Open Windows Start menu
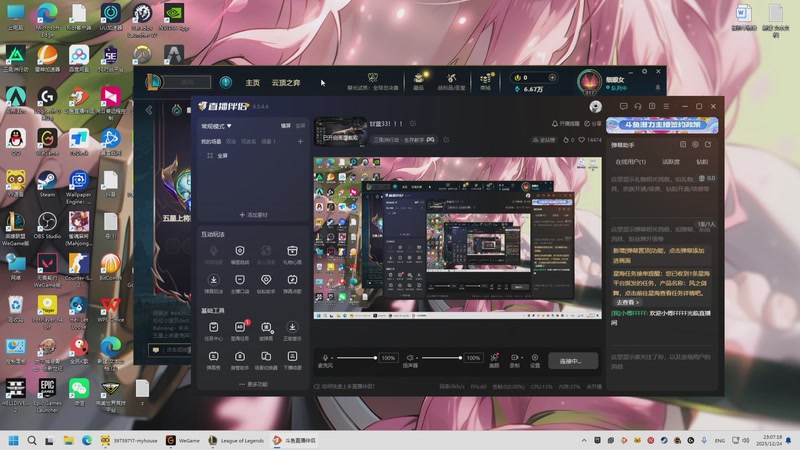This screenshot has width=800, height=450. pos(14,440)
